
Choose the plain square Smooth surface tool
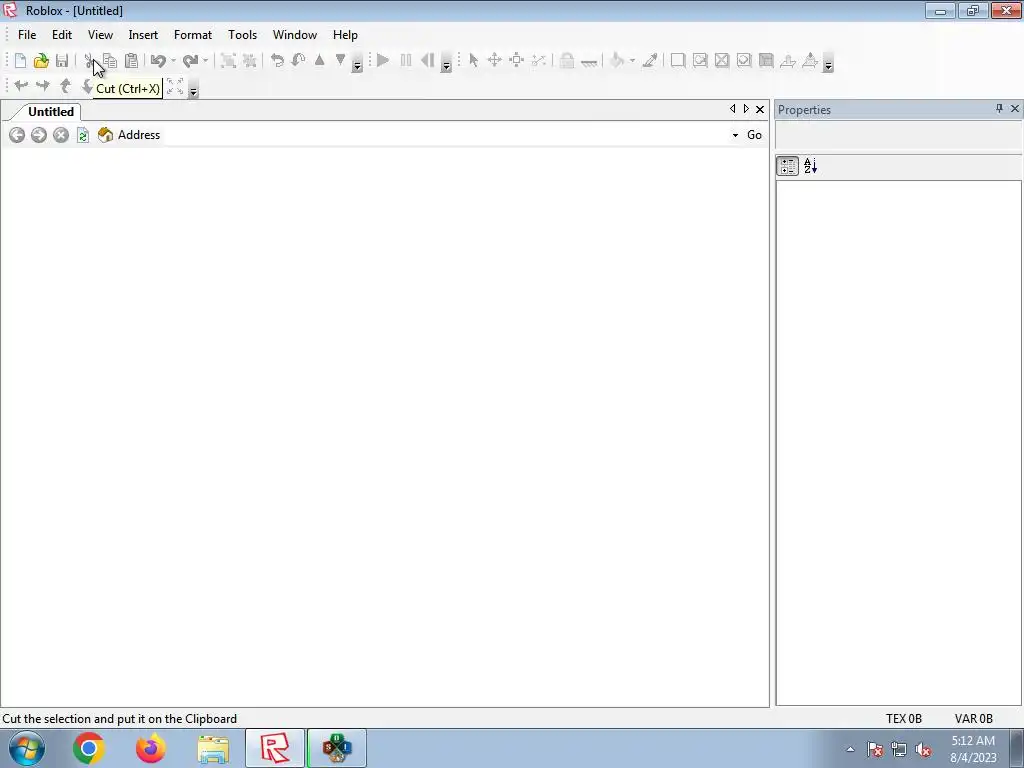tap(678, 61)
